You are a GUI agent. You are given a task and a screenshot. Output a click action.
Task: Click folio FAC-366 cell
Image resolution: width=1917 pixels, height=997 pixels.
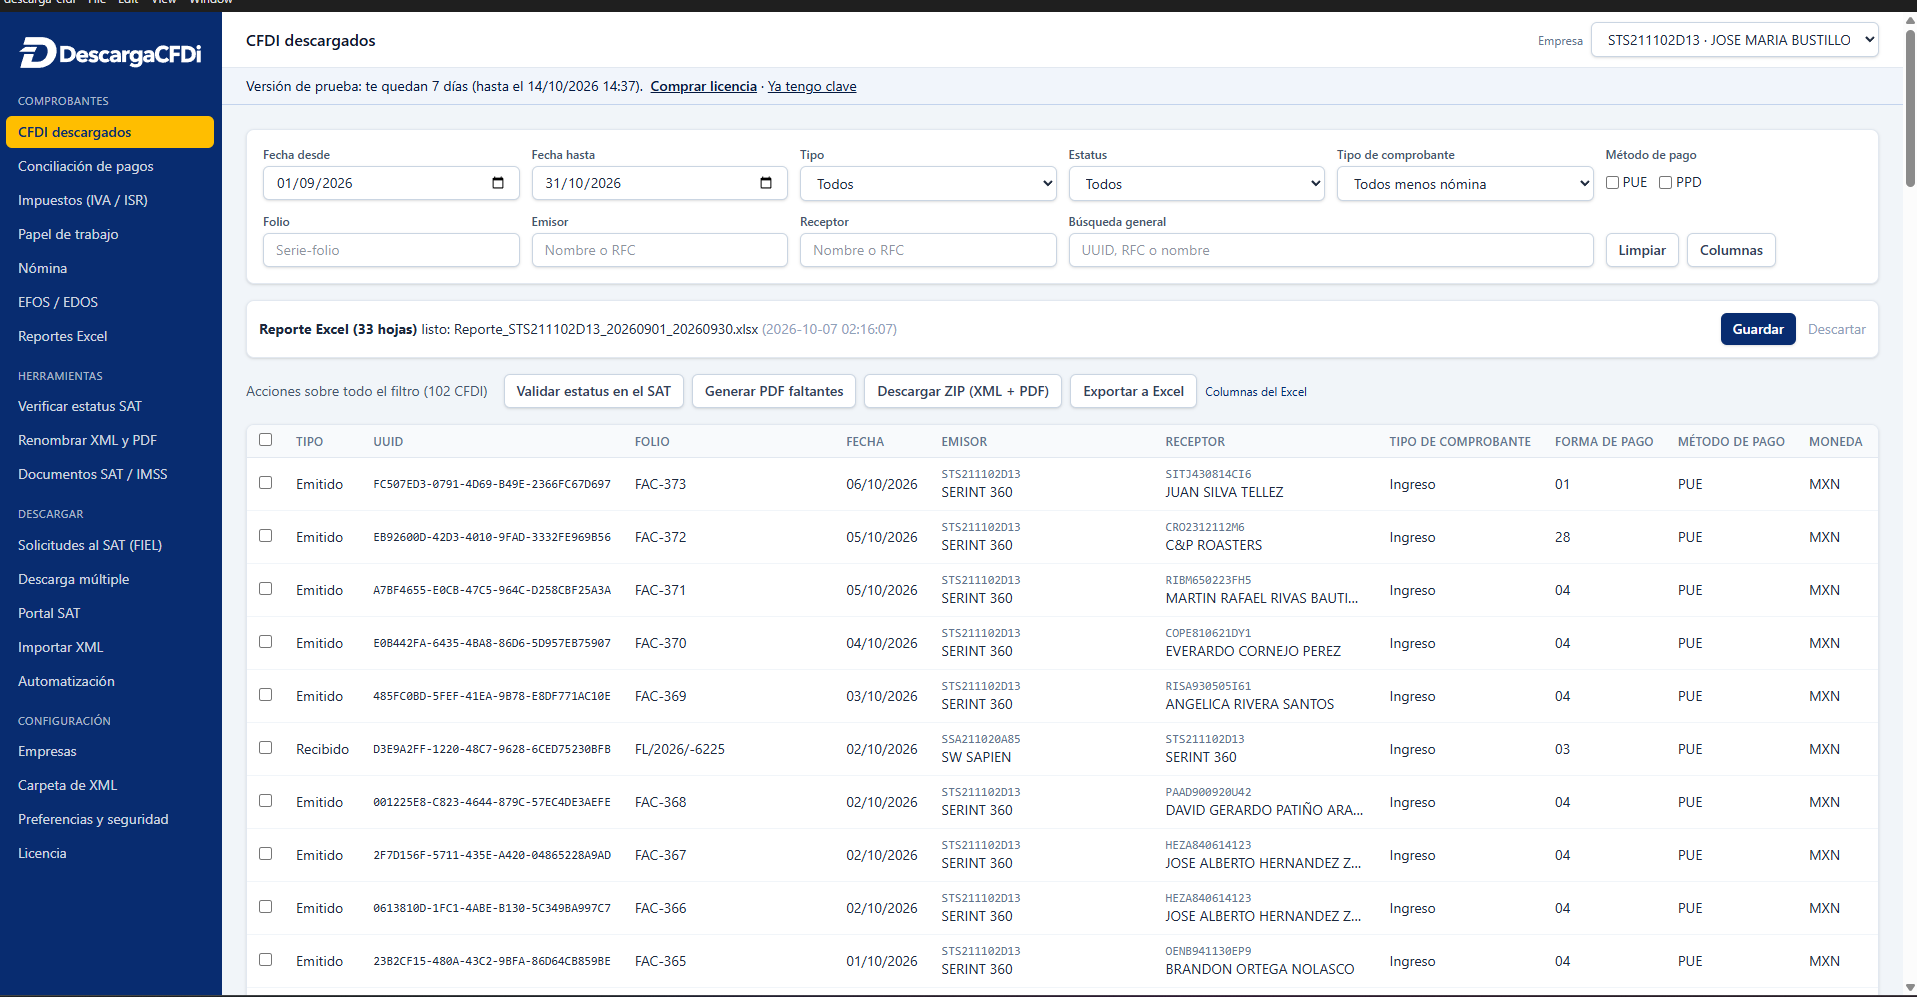(x=660, y=908)
